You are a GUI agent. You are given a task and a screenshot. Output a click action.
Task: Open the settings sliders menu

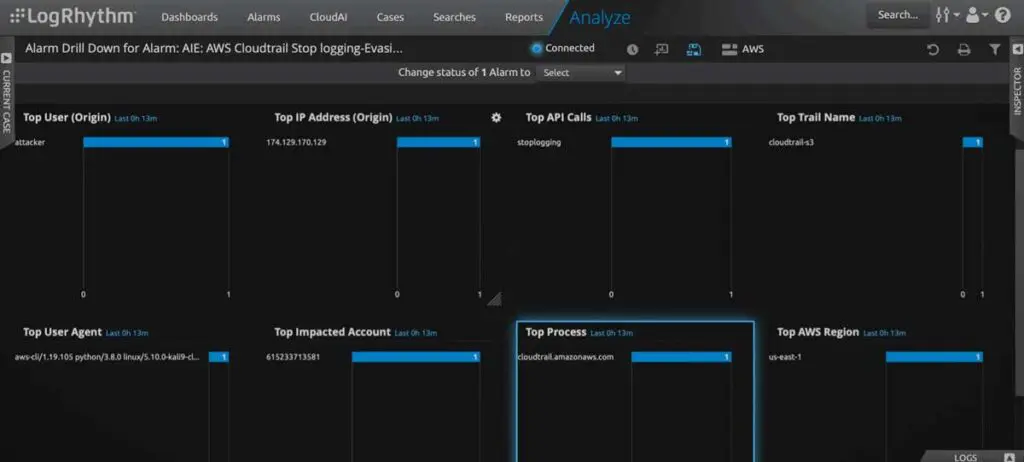946,15
